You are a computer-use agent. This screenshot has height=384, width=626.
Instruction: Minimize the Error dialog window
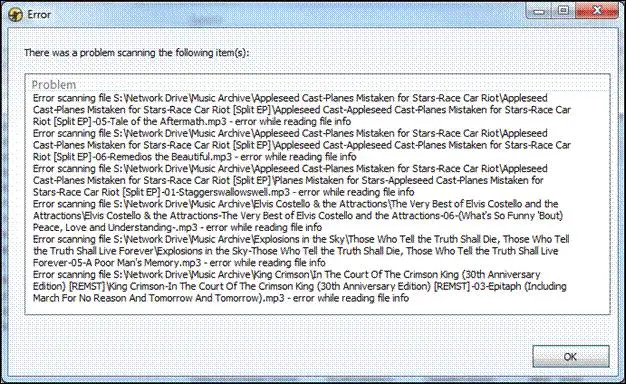539,11
